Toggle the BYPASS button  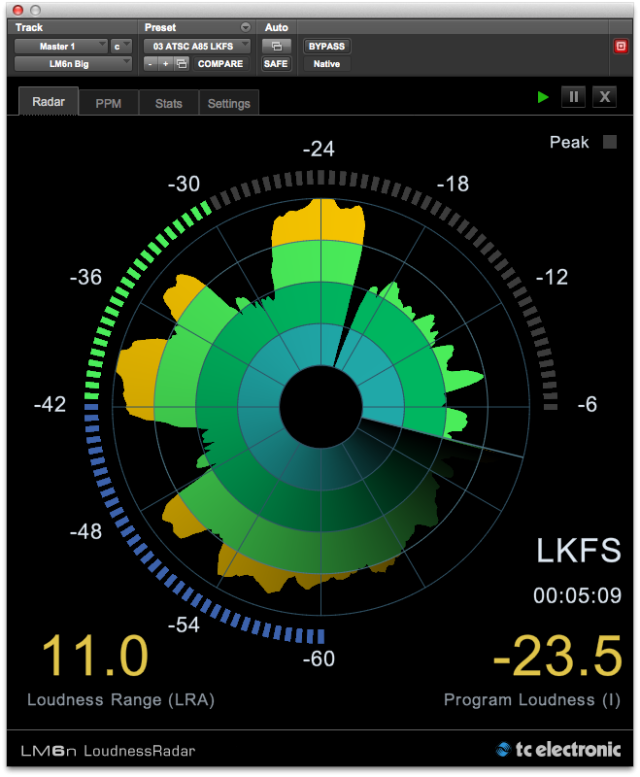click(x=327, y=46)
